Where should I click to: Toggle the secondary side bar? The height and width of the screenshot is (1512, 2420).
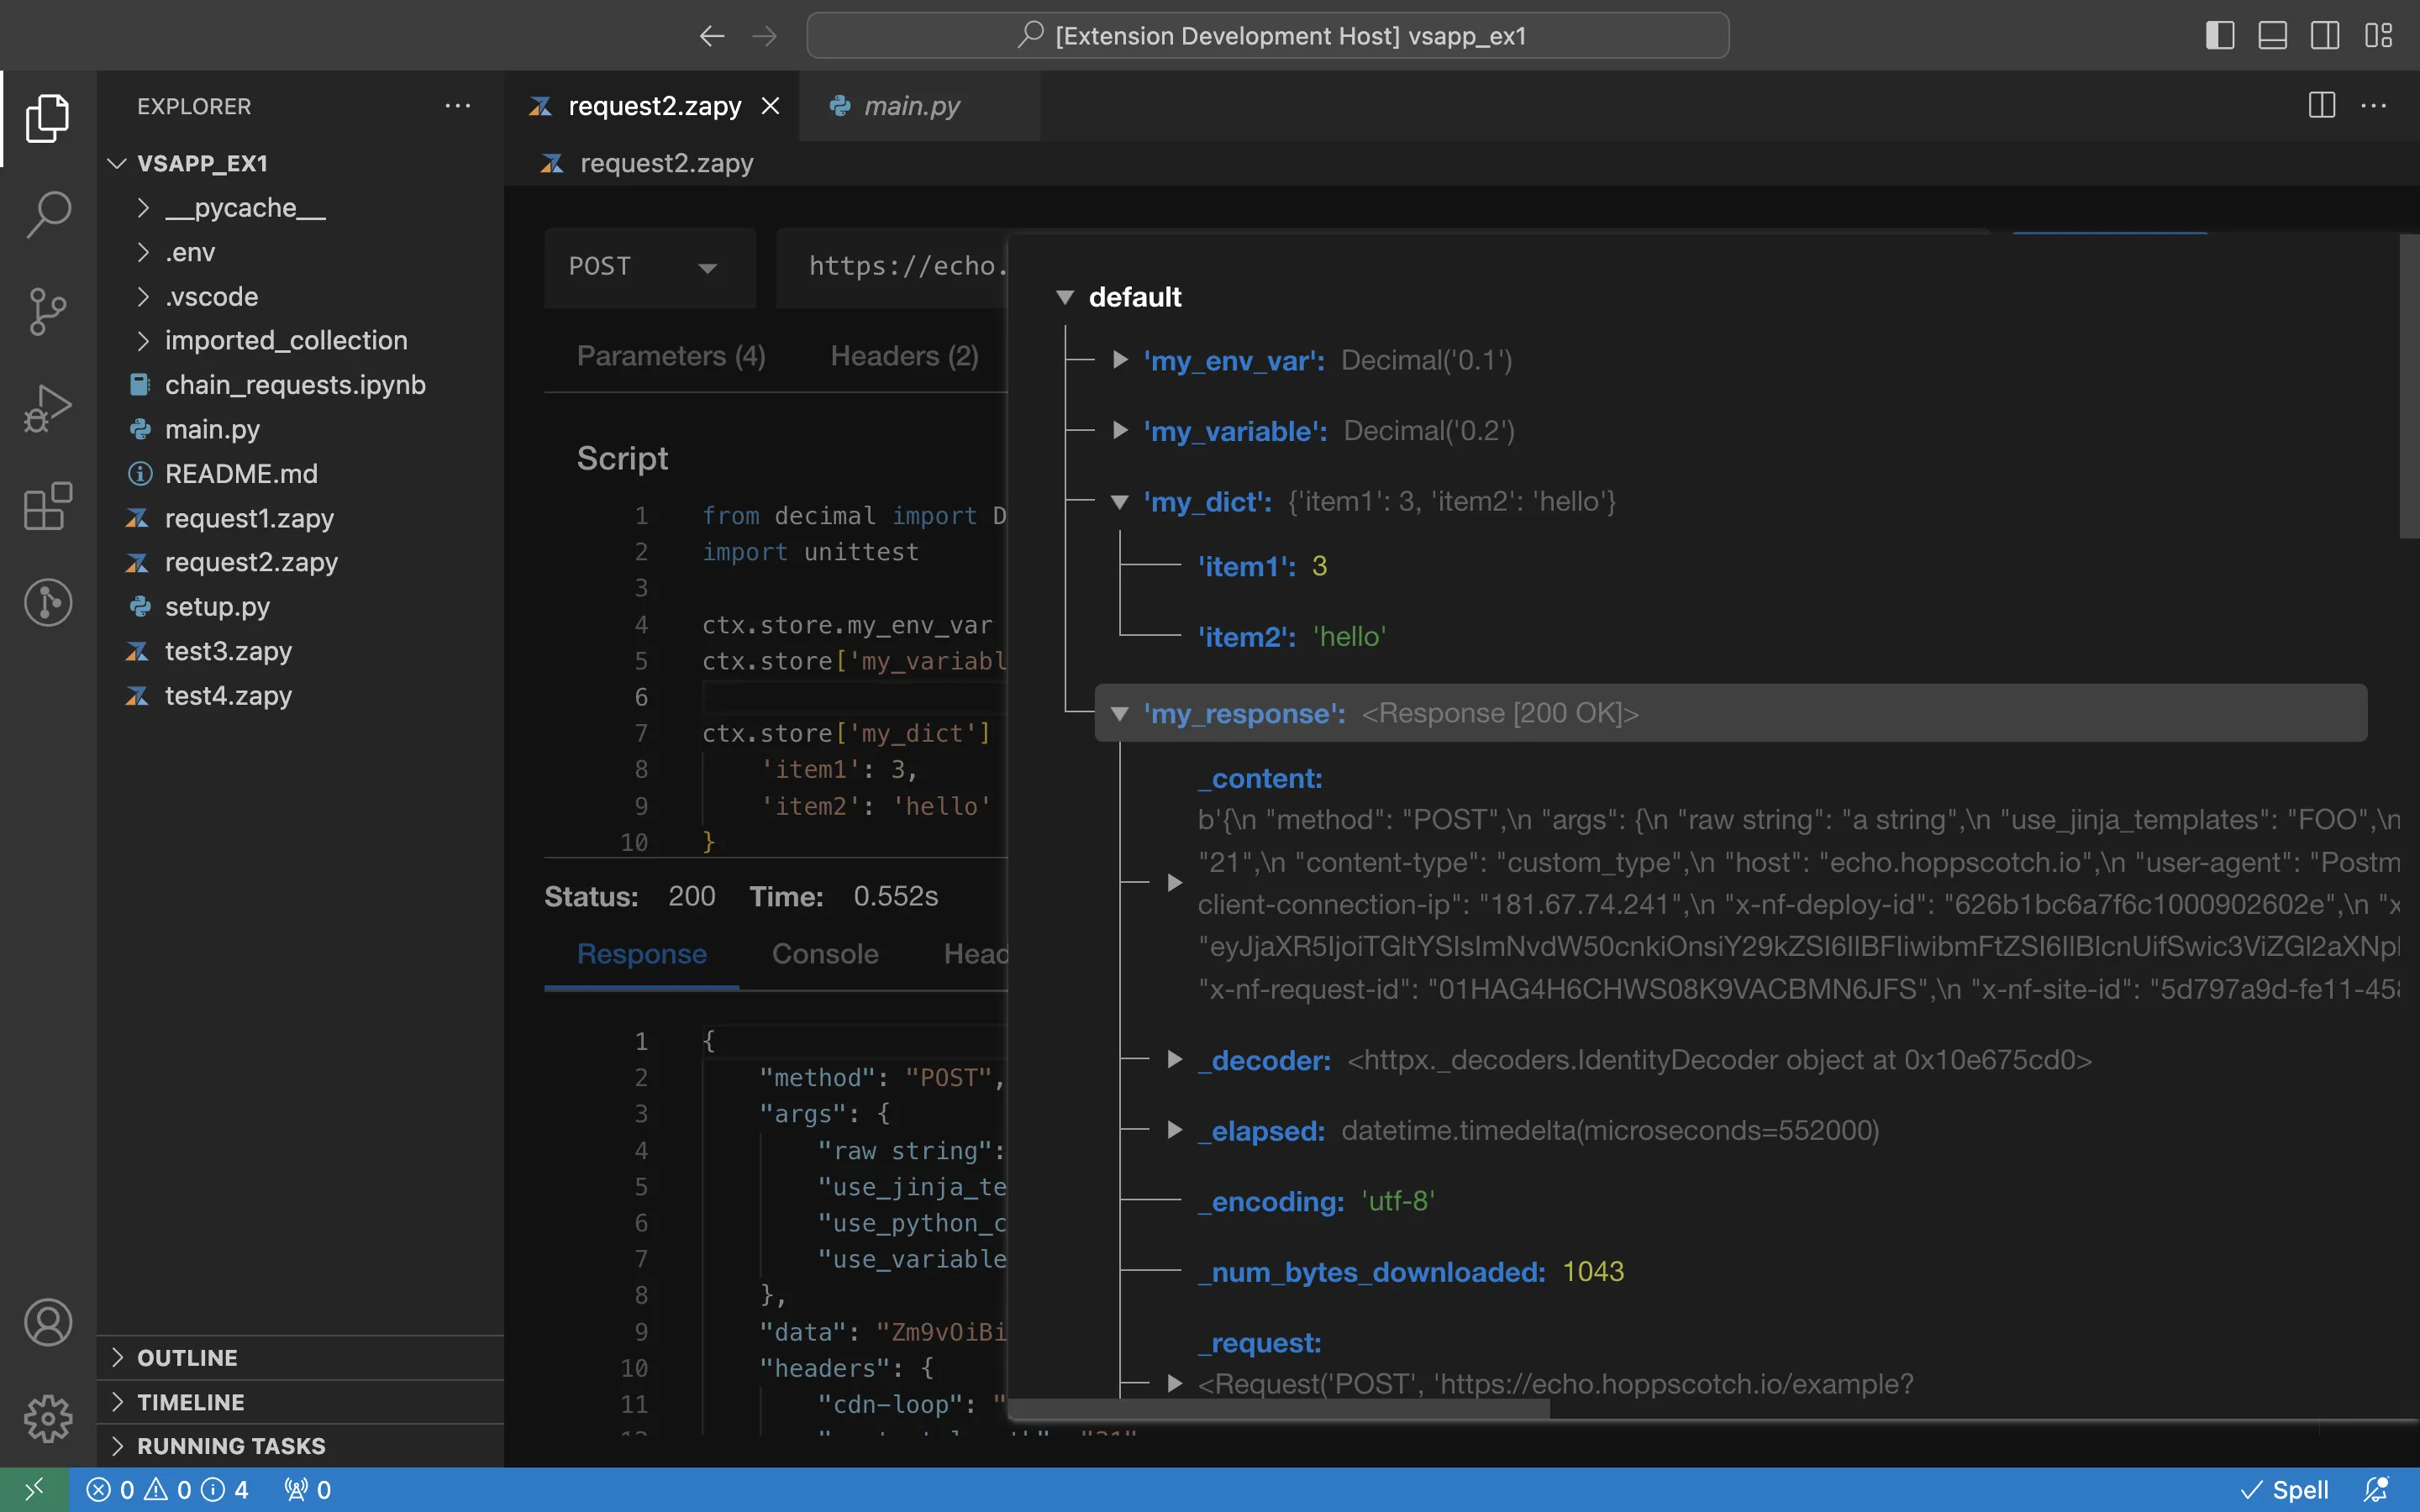click(x=2325, y=36)
